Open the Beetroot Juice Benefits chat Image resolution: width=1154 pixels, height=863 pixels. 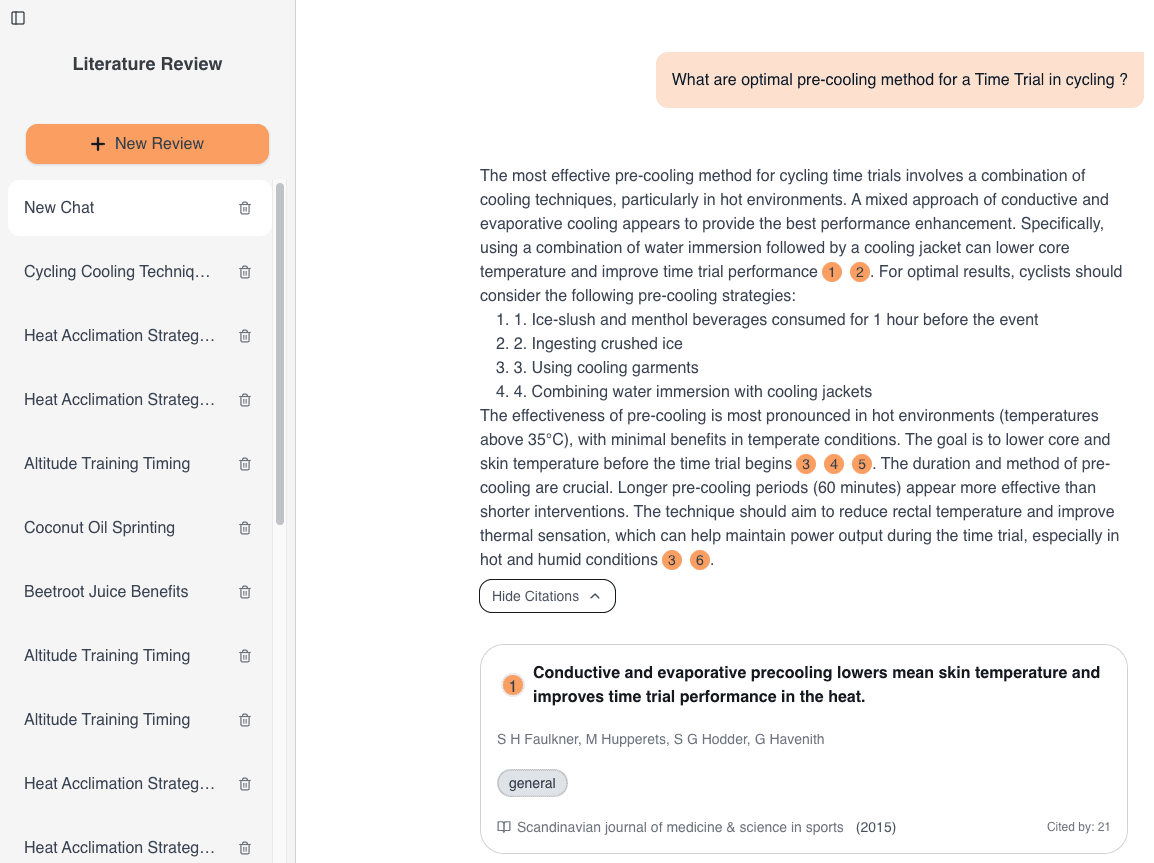tap(106, 592)
